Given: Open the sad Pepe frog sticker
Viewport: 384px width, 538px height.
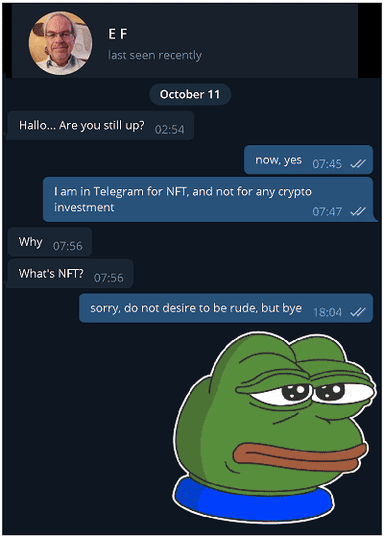Looking at the screenshot, I should click(274, 427).
